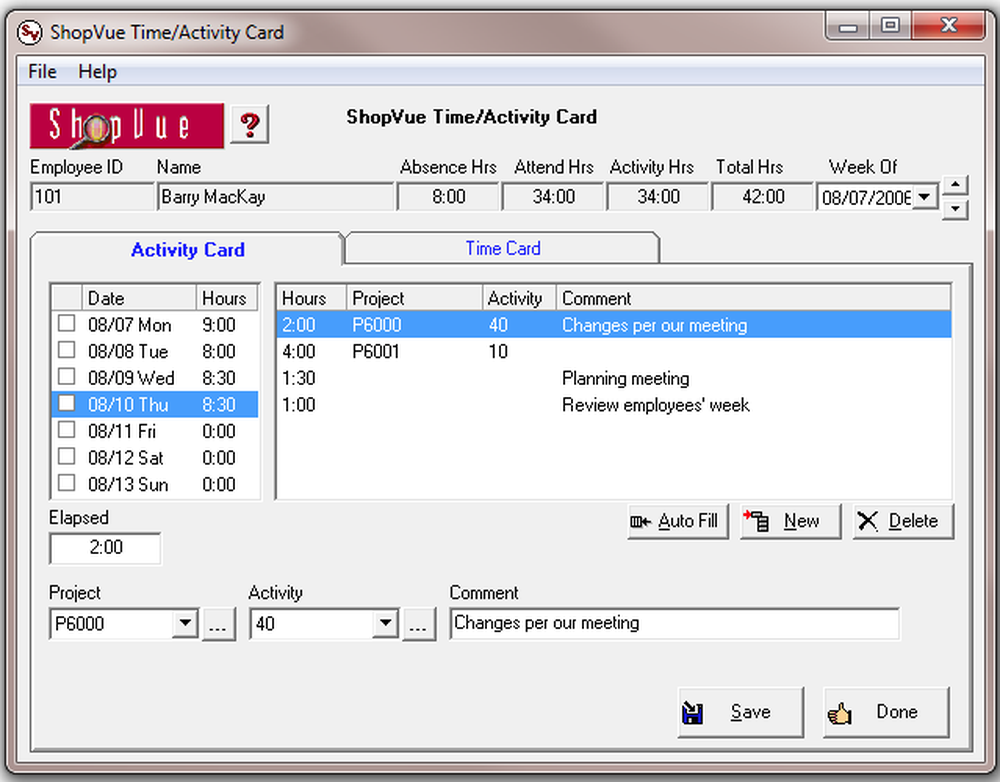Click the Project column header

click(414, 298)
